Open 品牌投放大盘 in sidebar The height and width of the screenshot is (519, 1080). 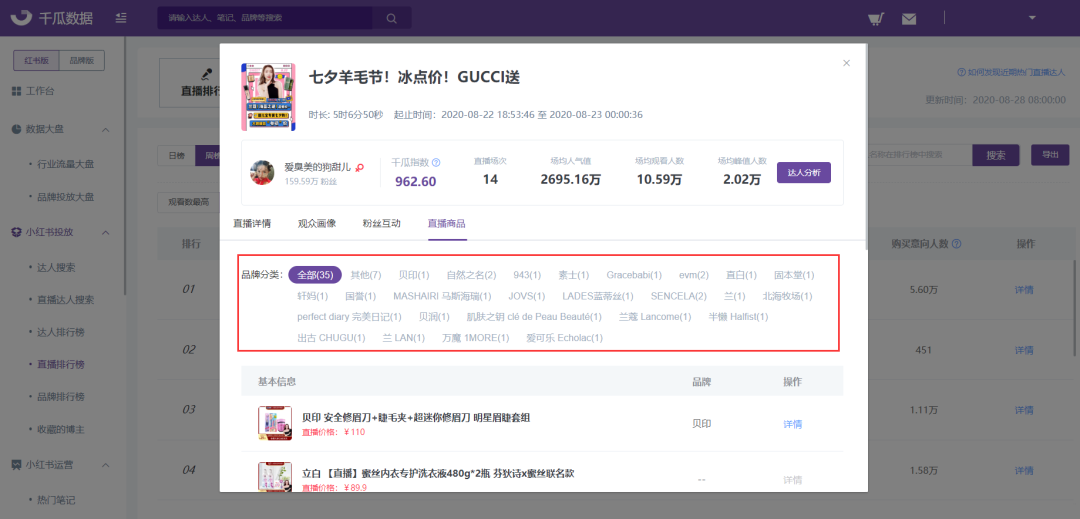(65, 197)
